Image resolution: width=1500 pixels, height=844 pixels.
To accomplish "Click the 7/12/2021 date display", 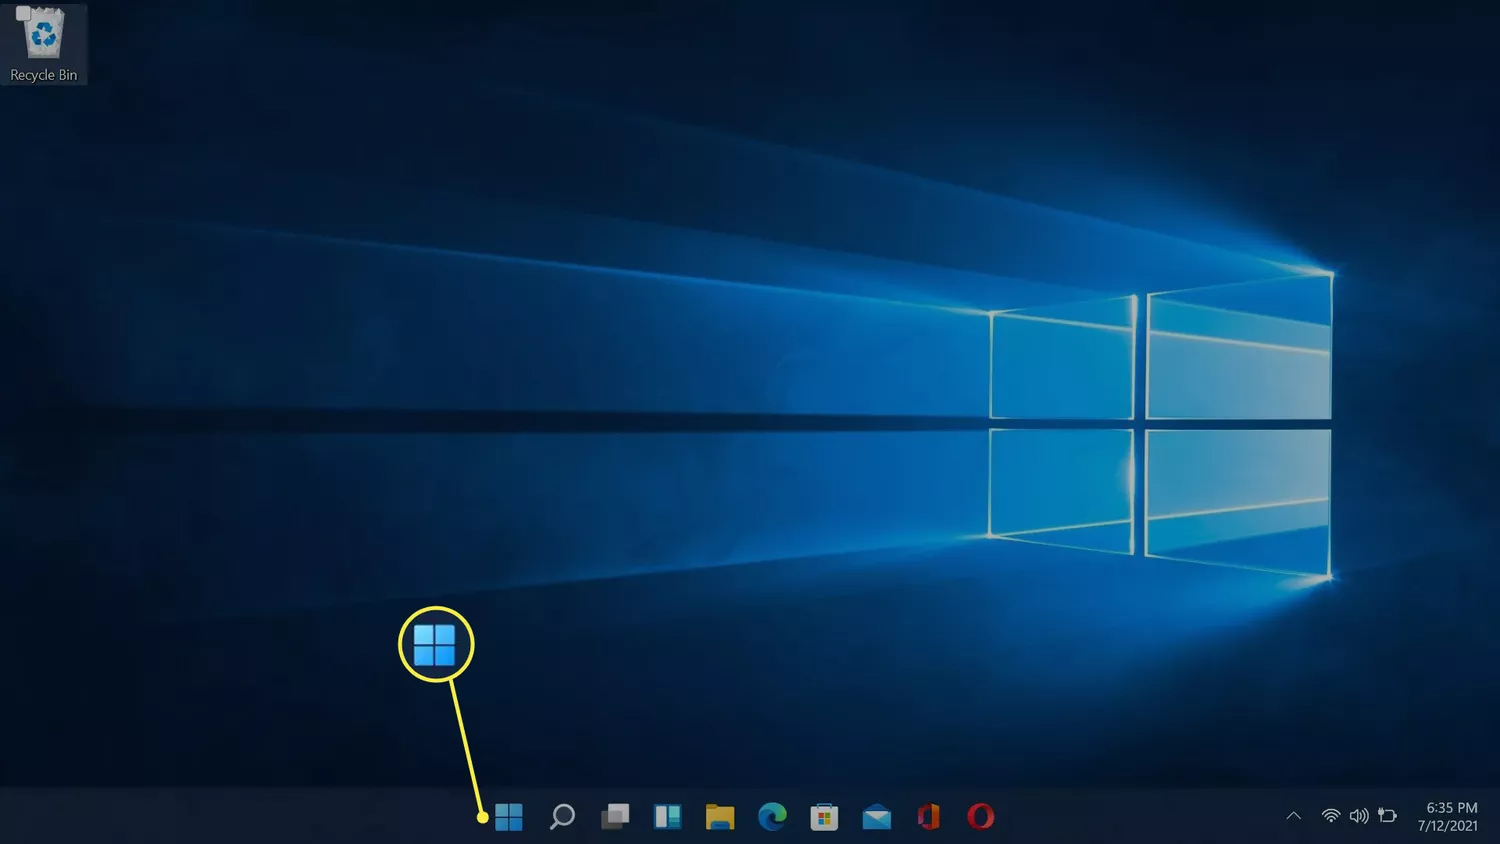I will [1449, 826].
